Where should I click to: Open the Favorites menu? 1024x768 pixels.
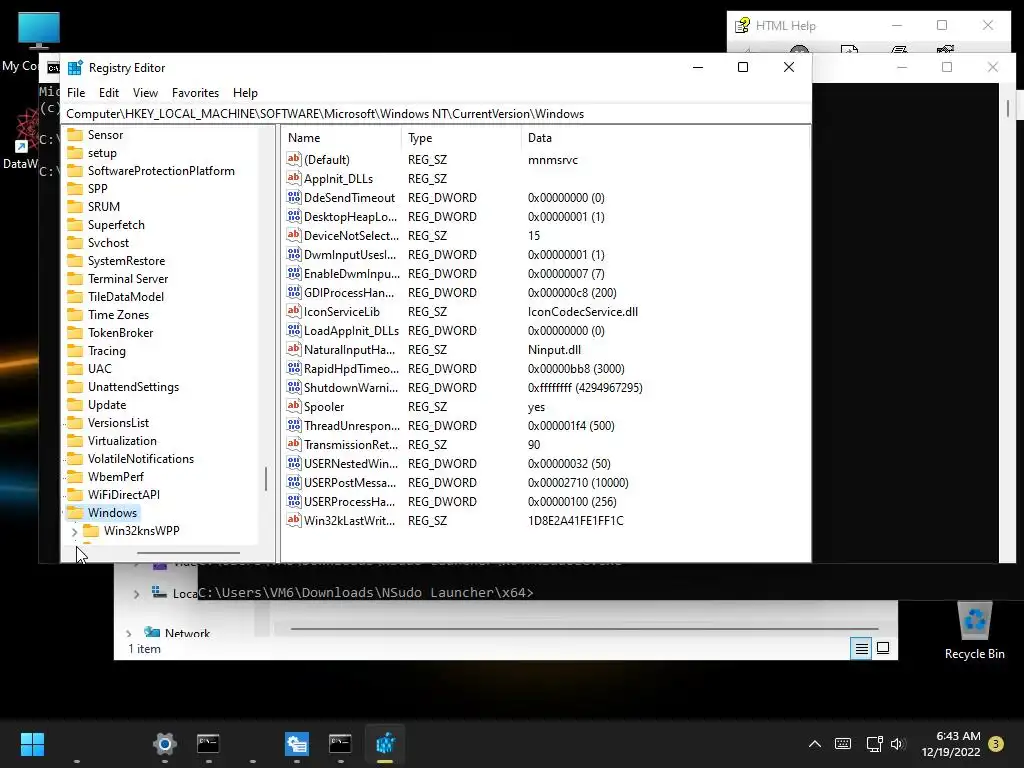point(195,93)
